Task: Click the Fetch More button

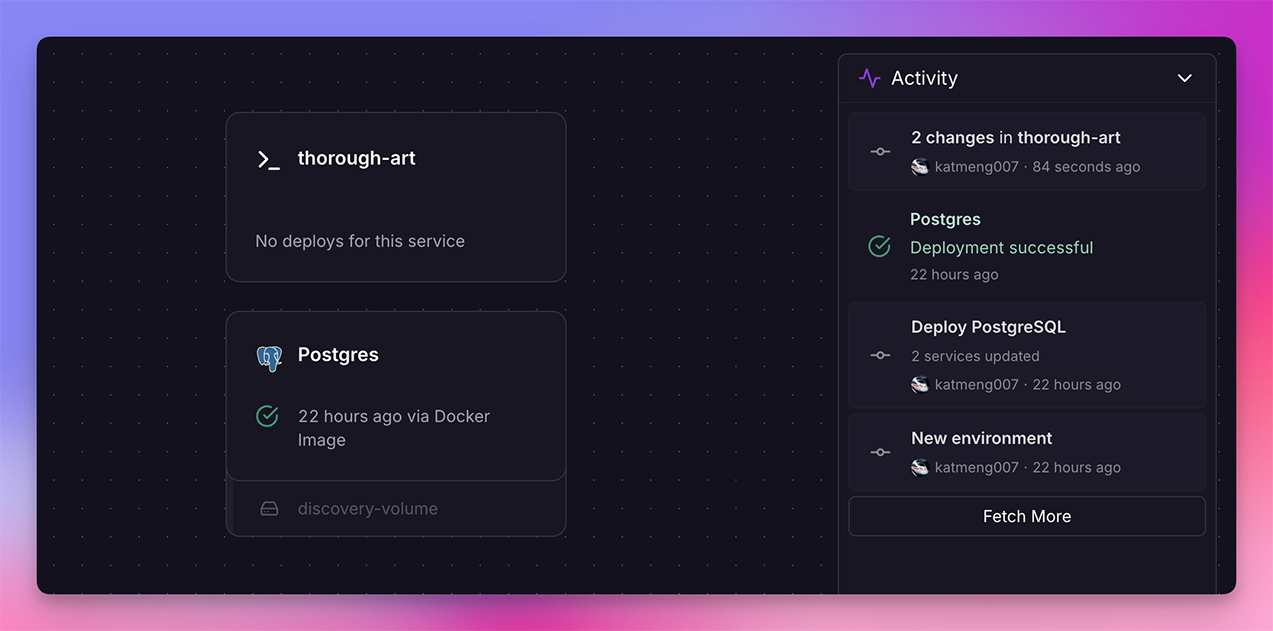Action: [1027, 516]
